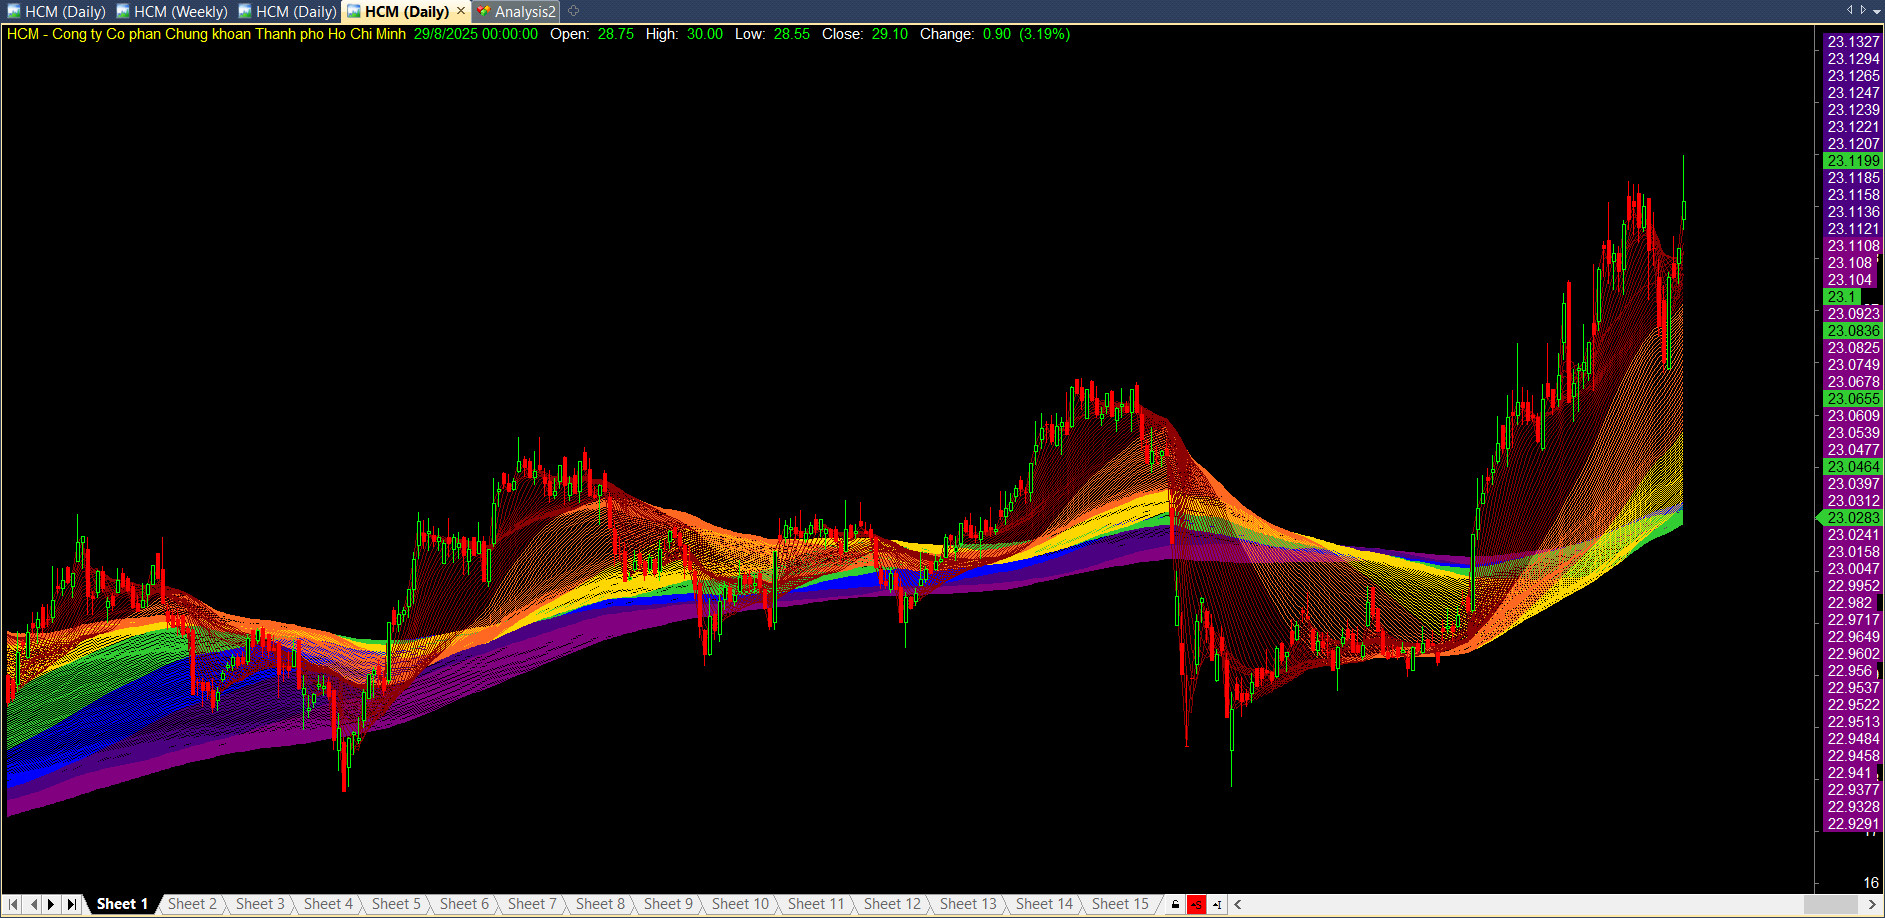Toggle the red symbol link button
Viewport: 1885px width, 918px height.
(x=1196, y=904)
